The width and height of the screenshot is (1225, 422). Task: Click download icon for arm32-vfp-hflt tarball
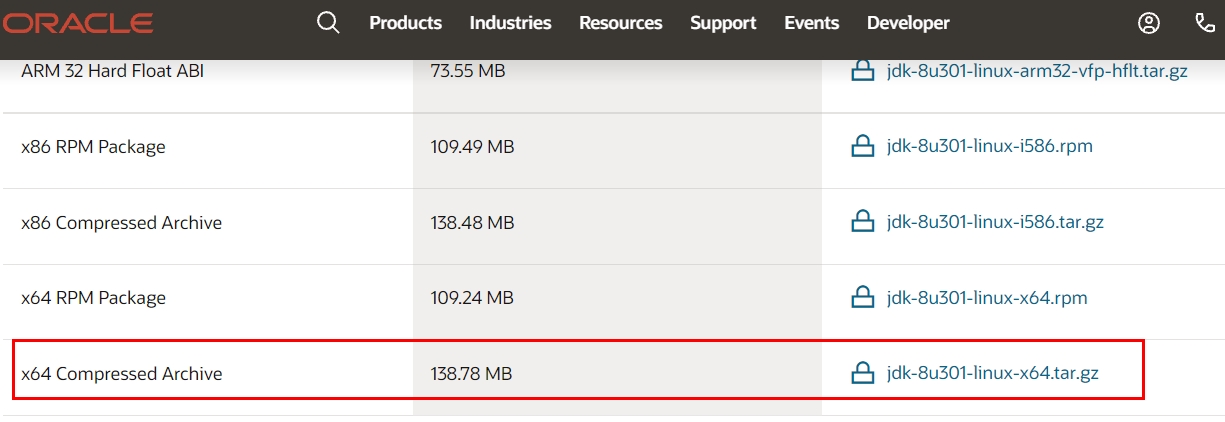coord(862,71)
